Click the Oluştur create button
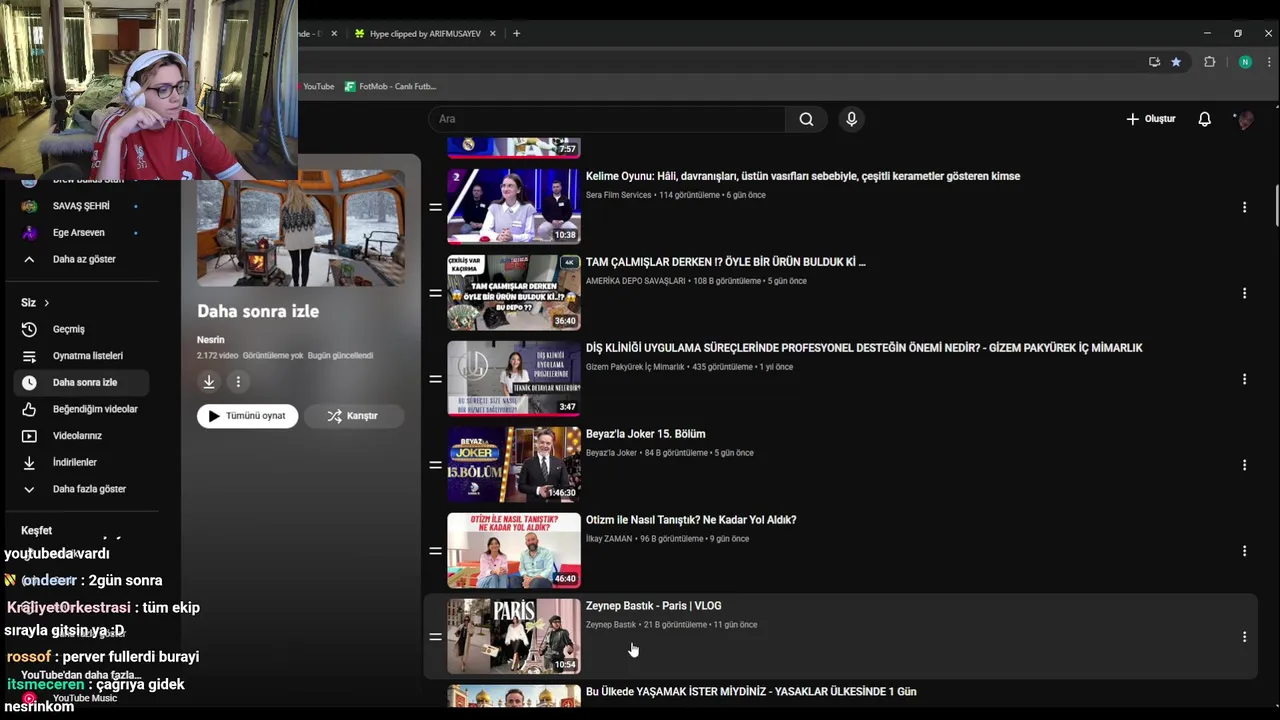The width and height of the screenshot is (1280, 720). (1150, 119)
